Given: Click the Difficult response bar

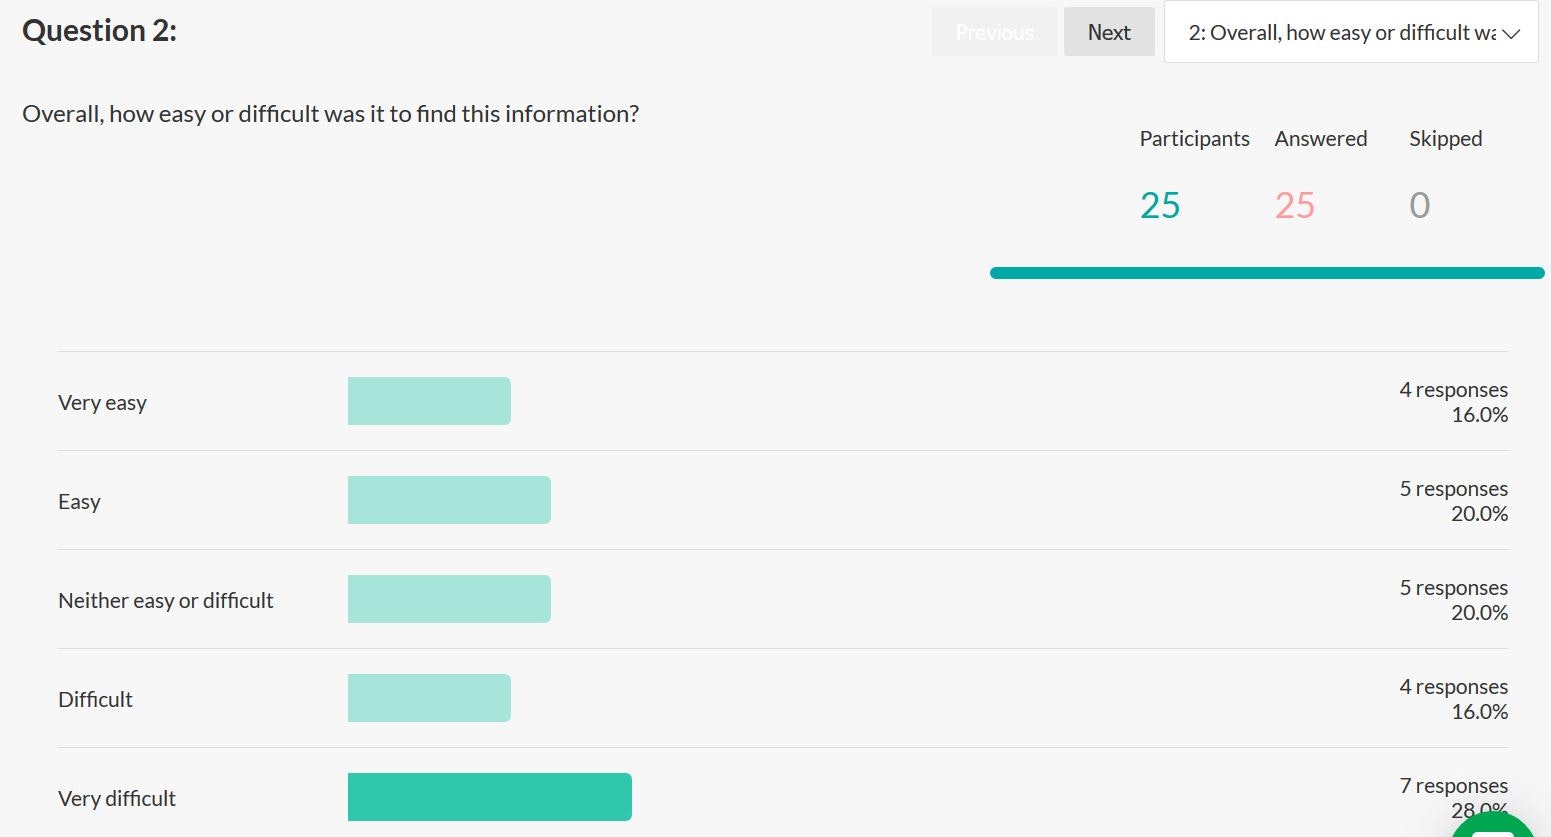Looking at the screenshot, I should 429,698.
